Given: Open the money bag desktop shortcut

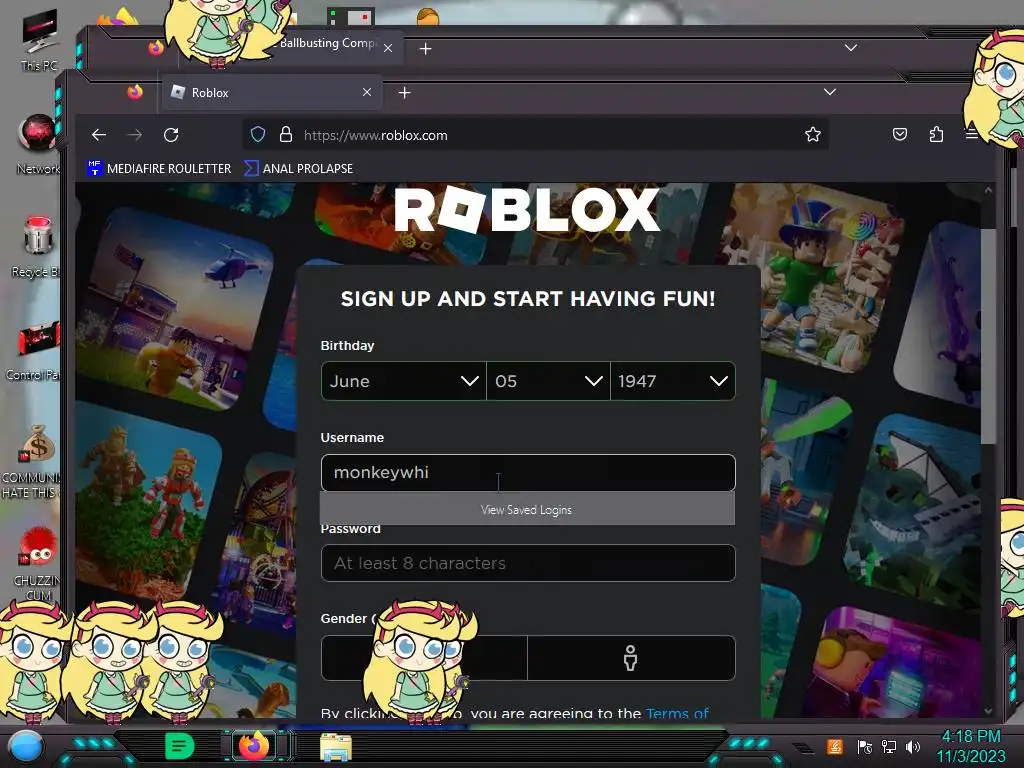Looking at the screenshot, I should 36,461.
